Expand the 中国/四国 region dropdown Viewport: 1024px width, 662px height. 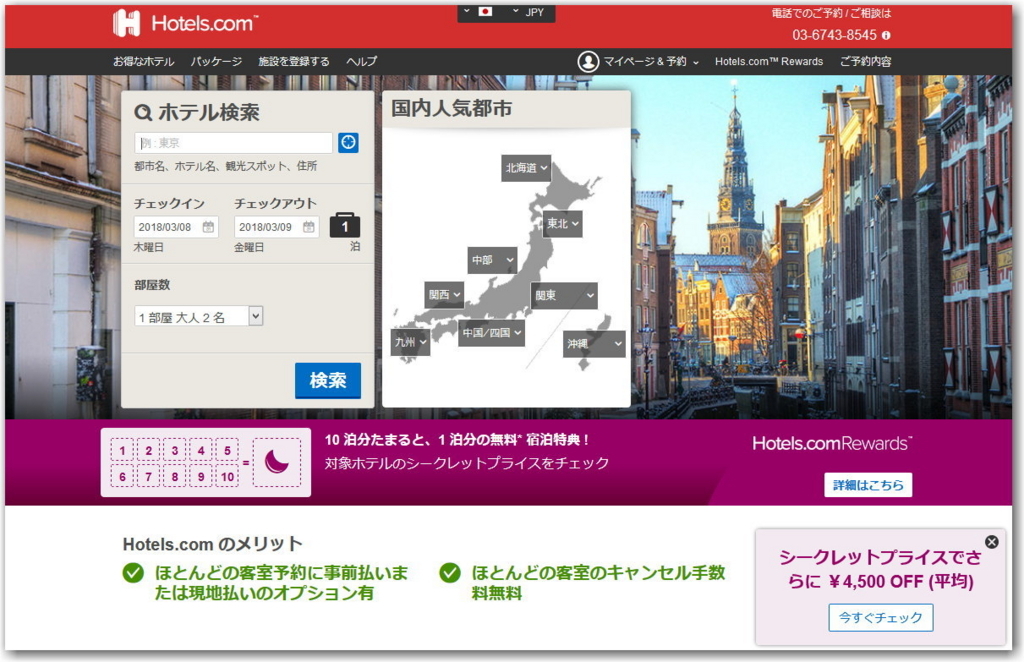point(492,333)
